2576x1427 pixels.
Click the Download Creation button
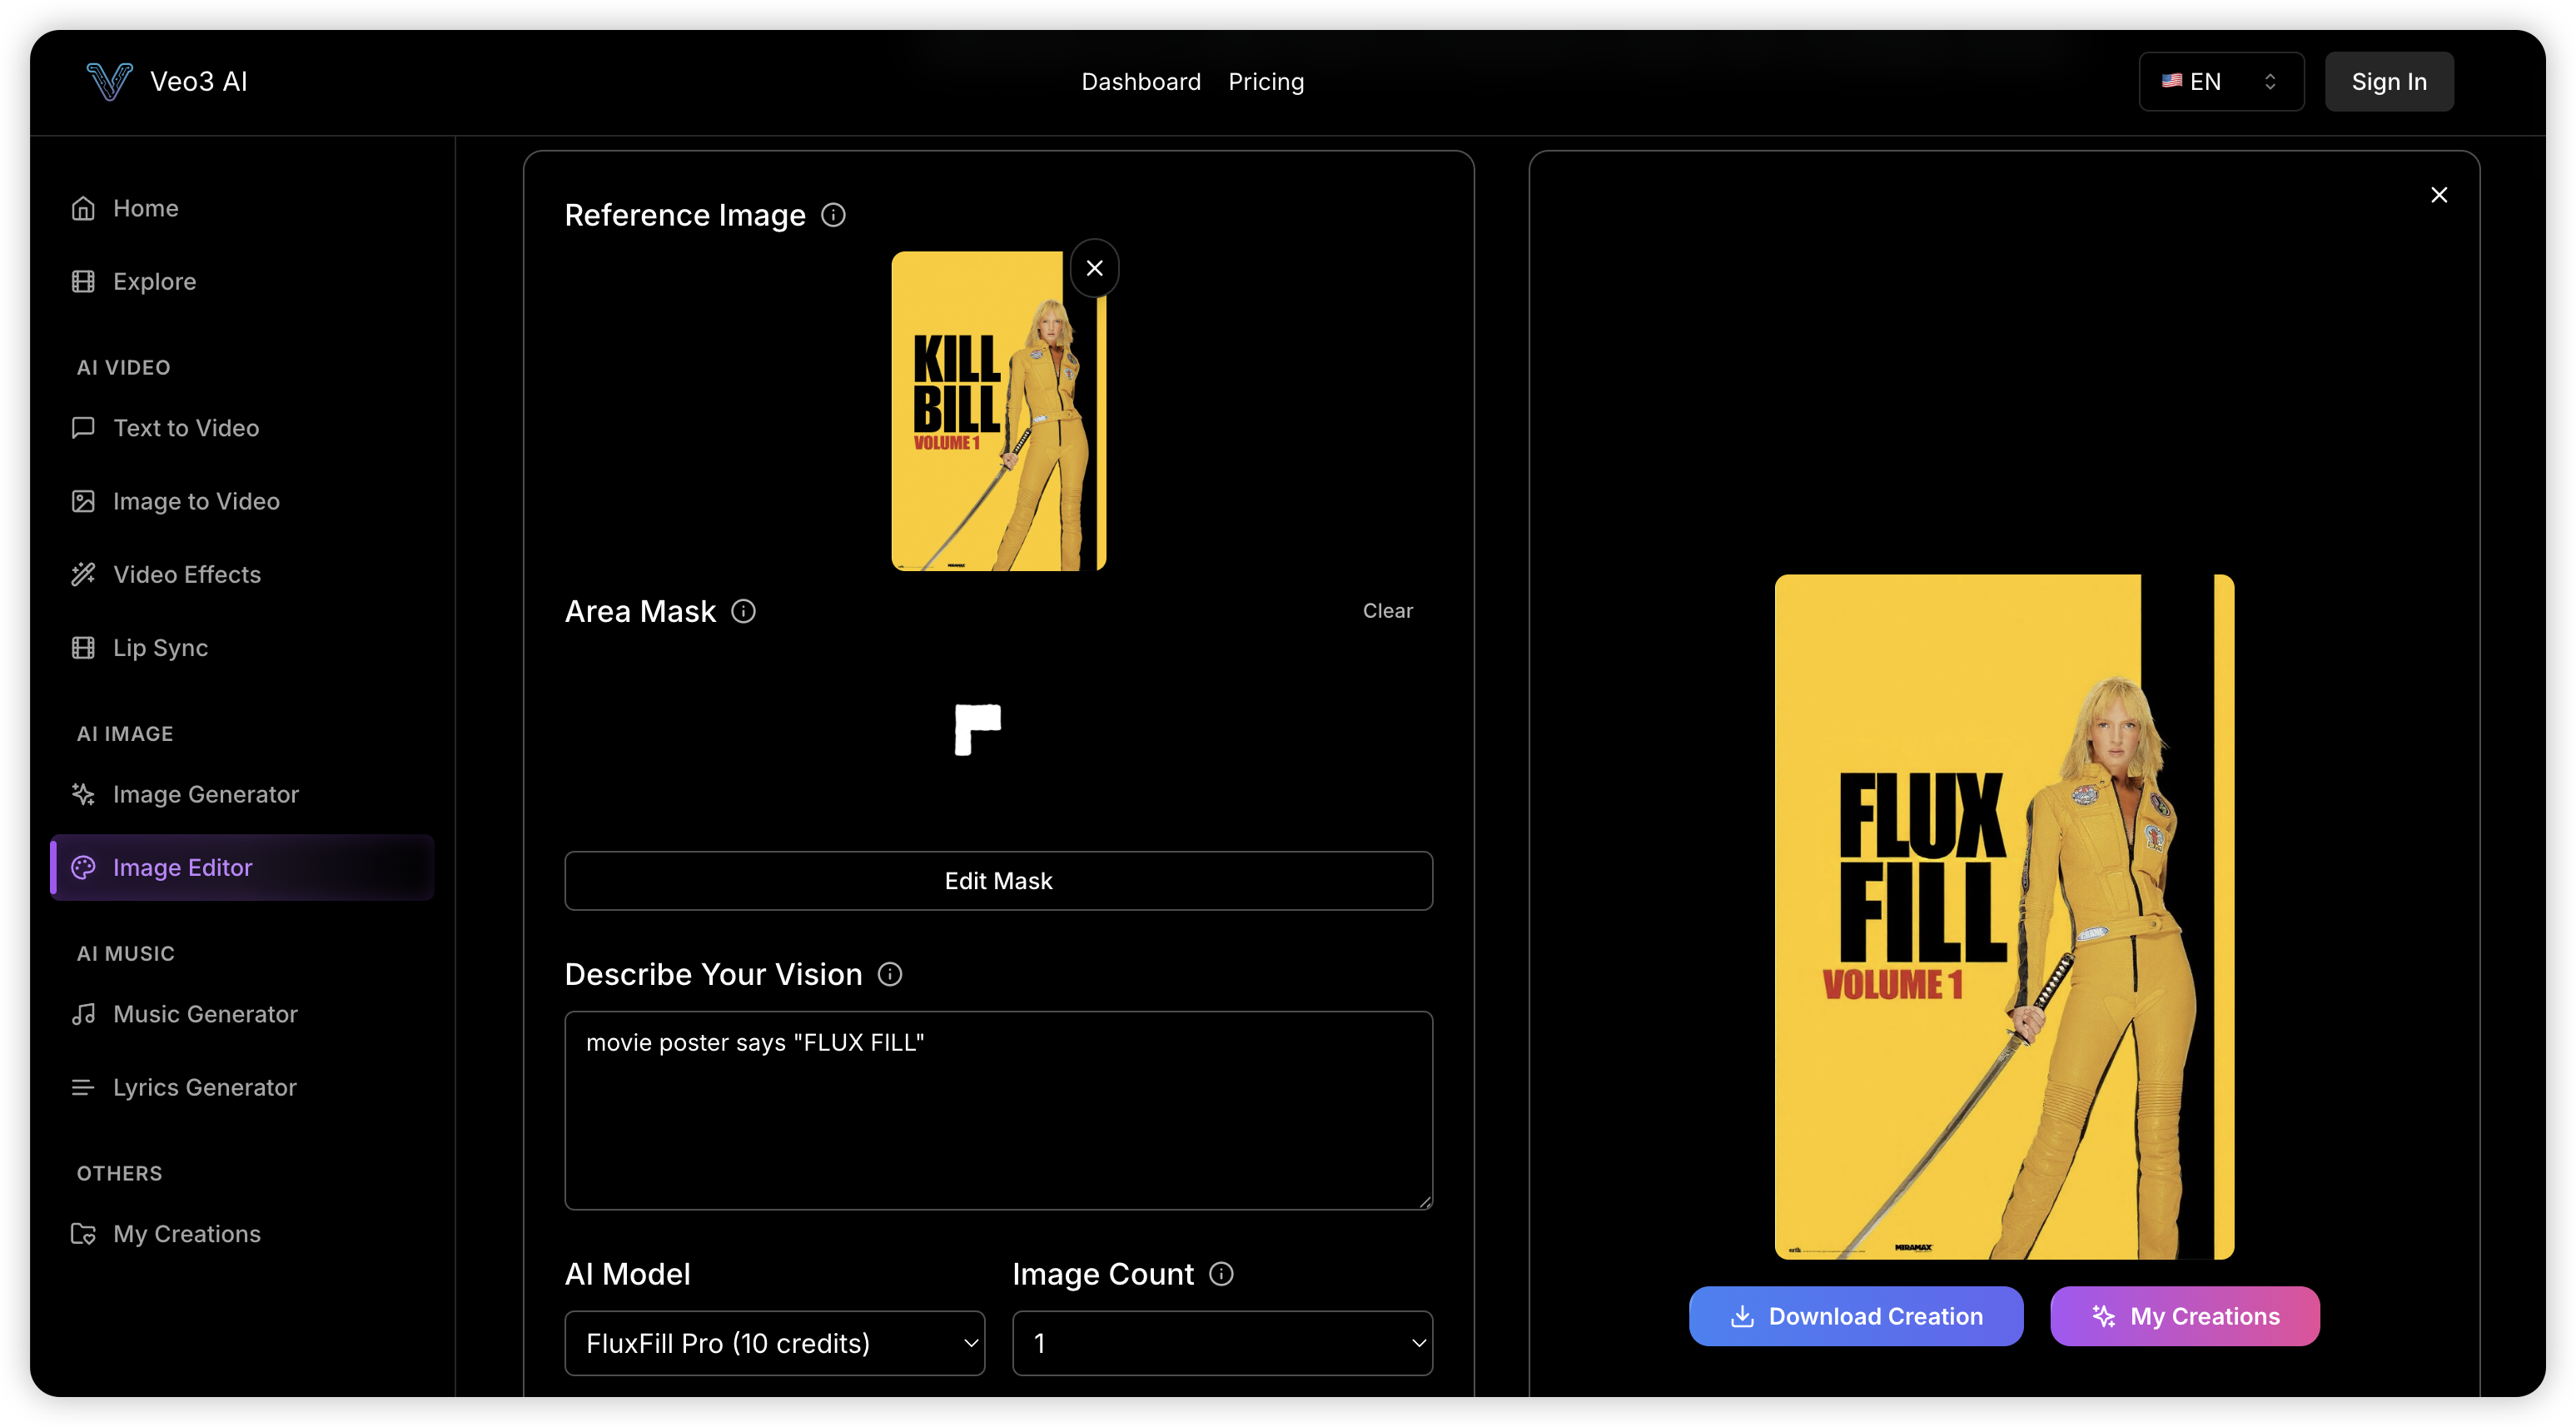[1856, 1316]
